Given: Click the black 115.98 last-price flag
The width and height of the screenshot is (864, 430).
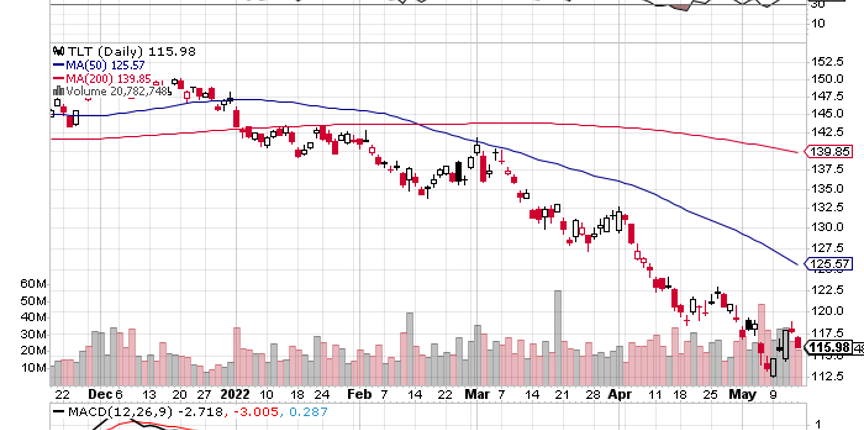Looking at the screenshot, I should [x=829, y=347].
